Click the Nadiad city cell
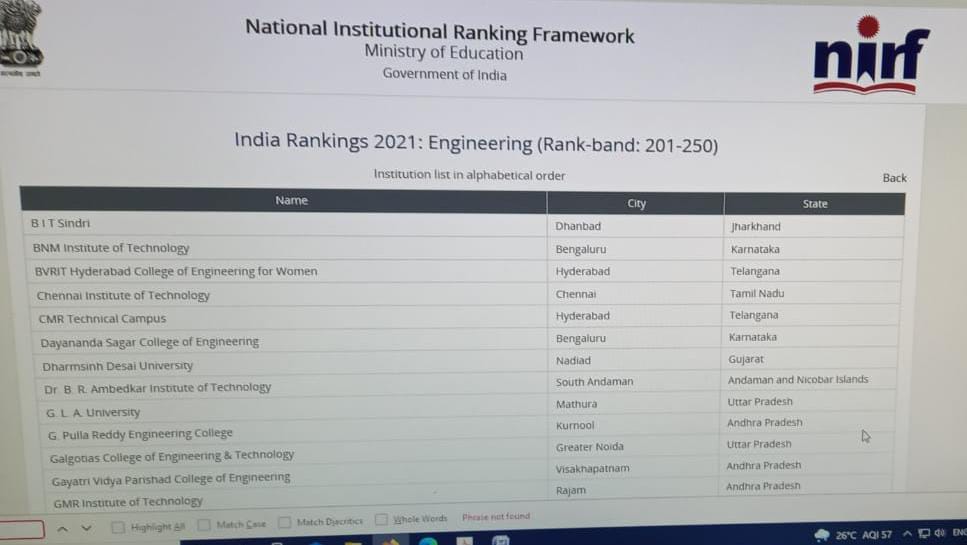The image size is (967, 545). coord(573,360)
